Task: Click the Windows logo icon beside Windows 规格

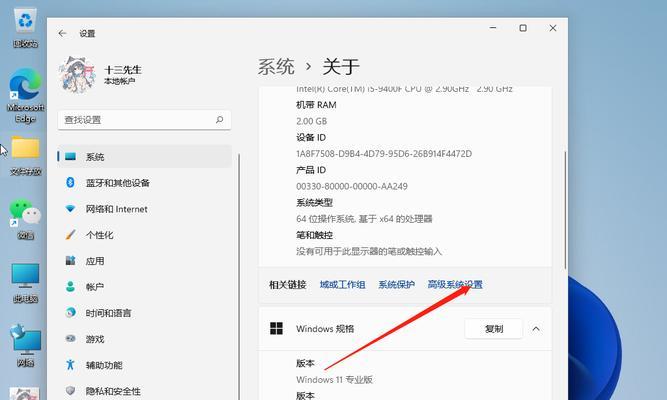Action: [276, 329]
